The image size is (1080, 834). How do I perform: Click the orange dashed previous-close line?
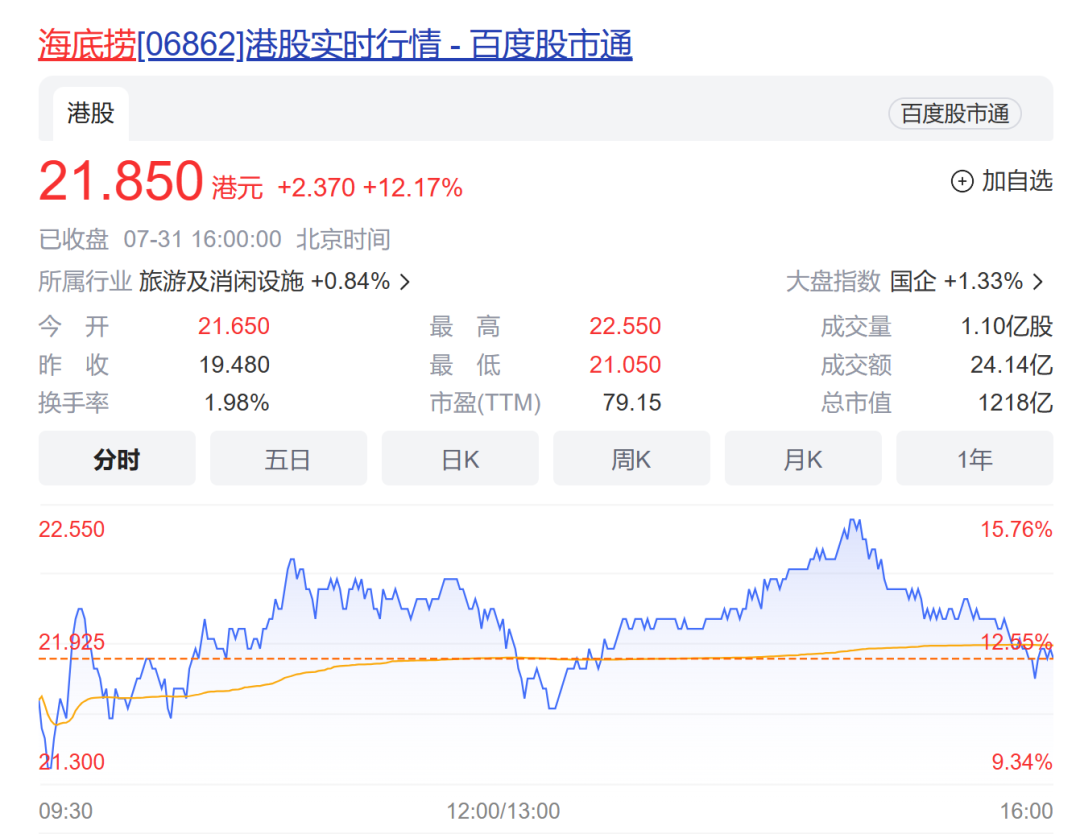pos(546,659)
